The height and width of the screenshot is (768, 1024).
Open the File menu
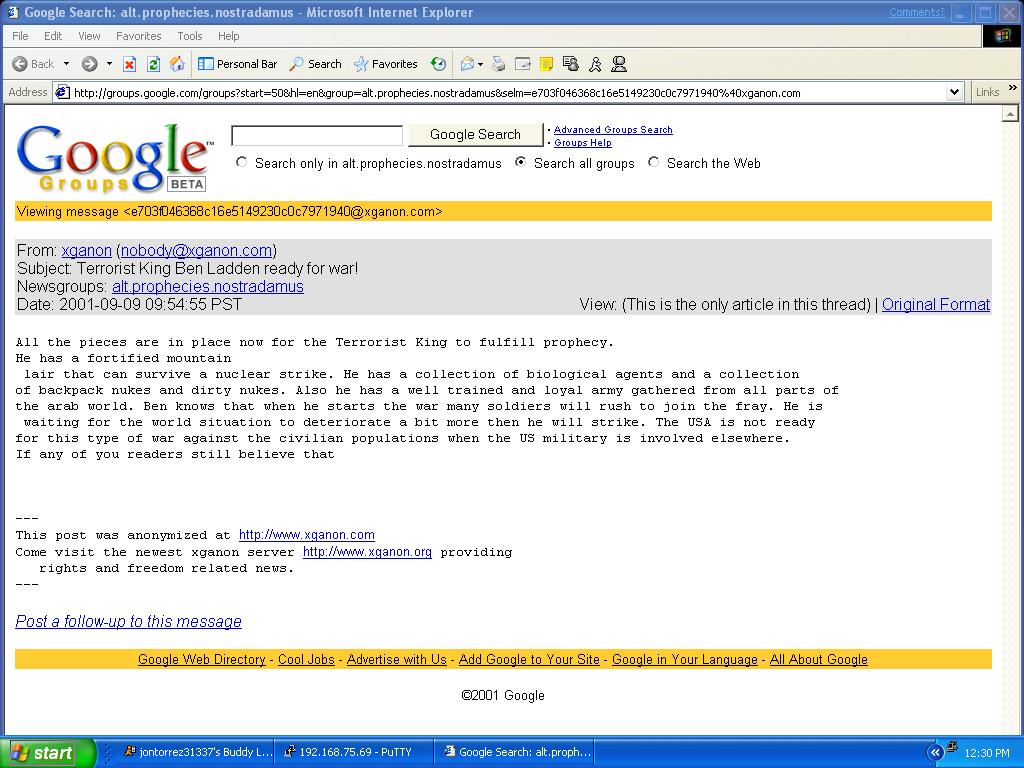click(20, 36)
